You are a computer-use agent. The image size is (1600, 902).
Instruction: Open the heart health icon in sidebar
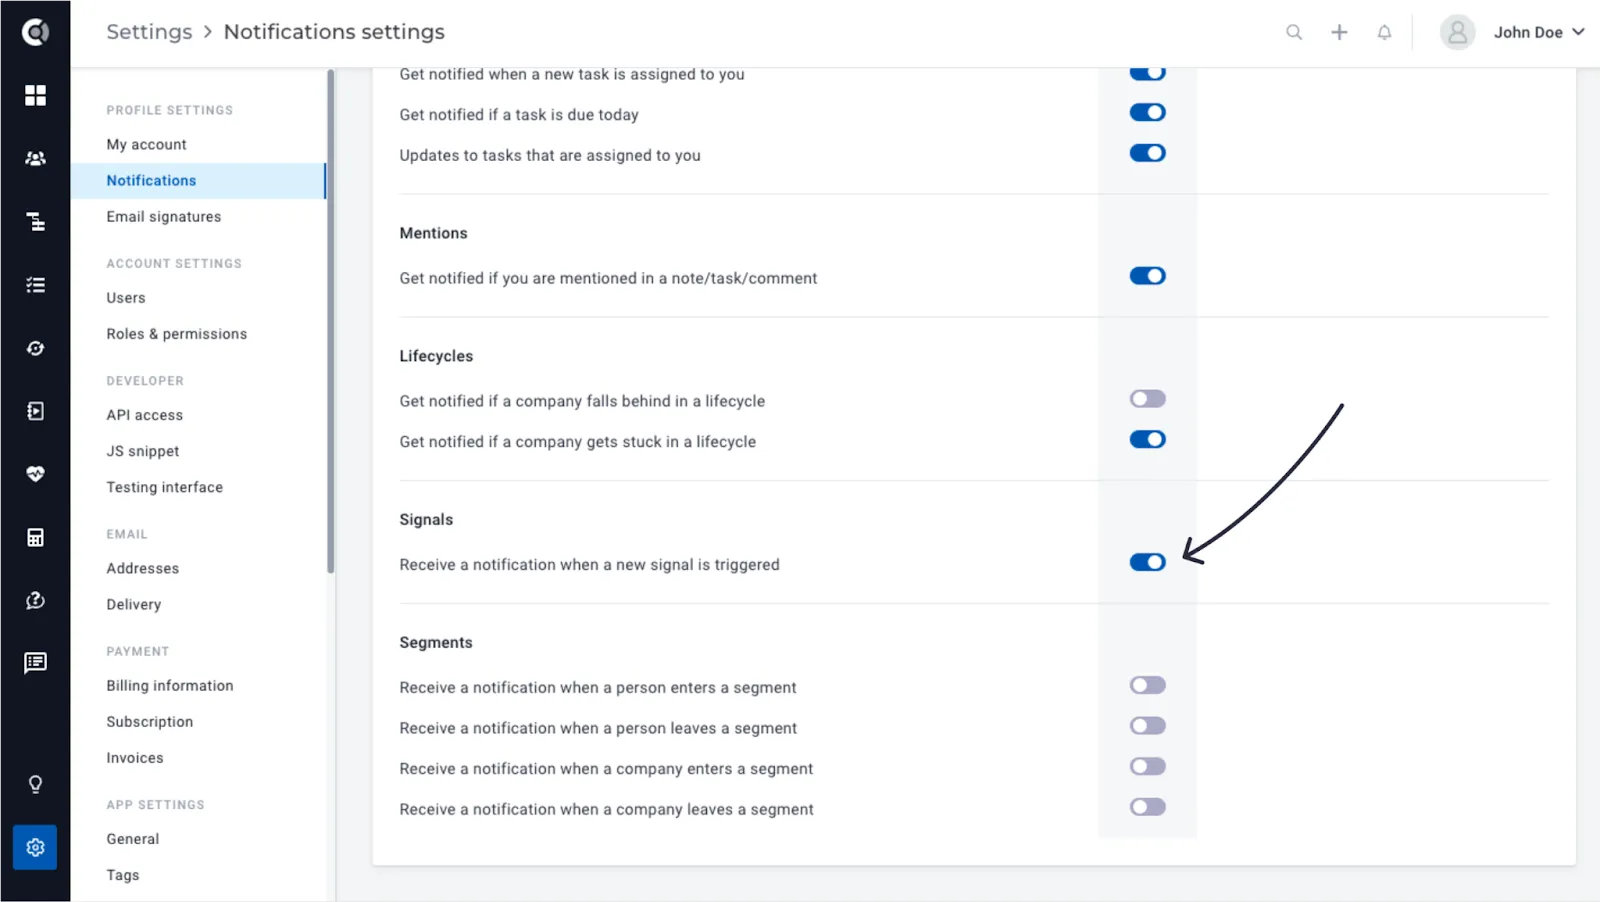35,474
